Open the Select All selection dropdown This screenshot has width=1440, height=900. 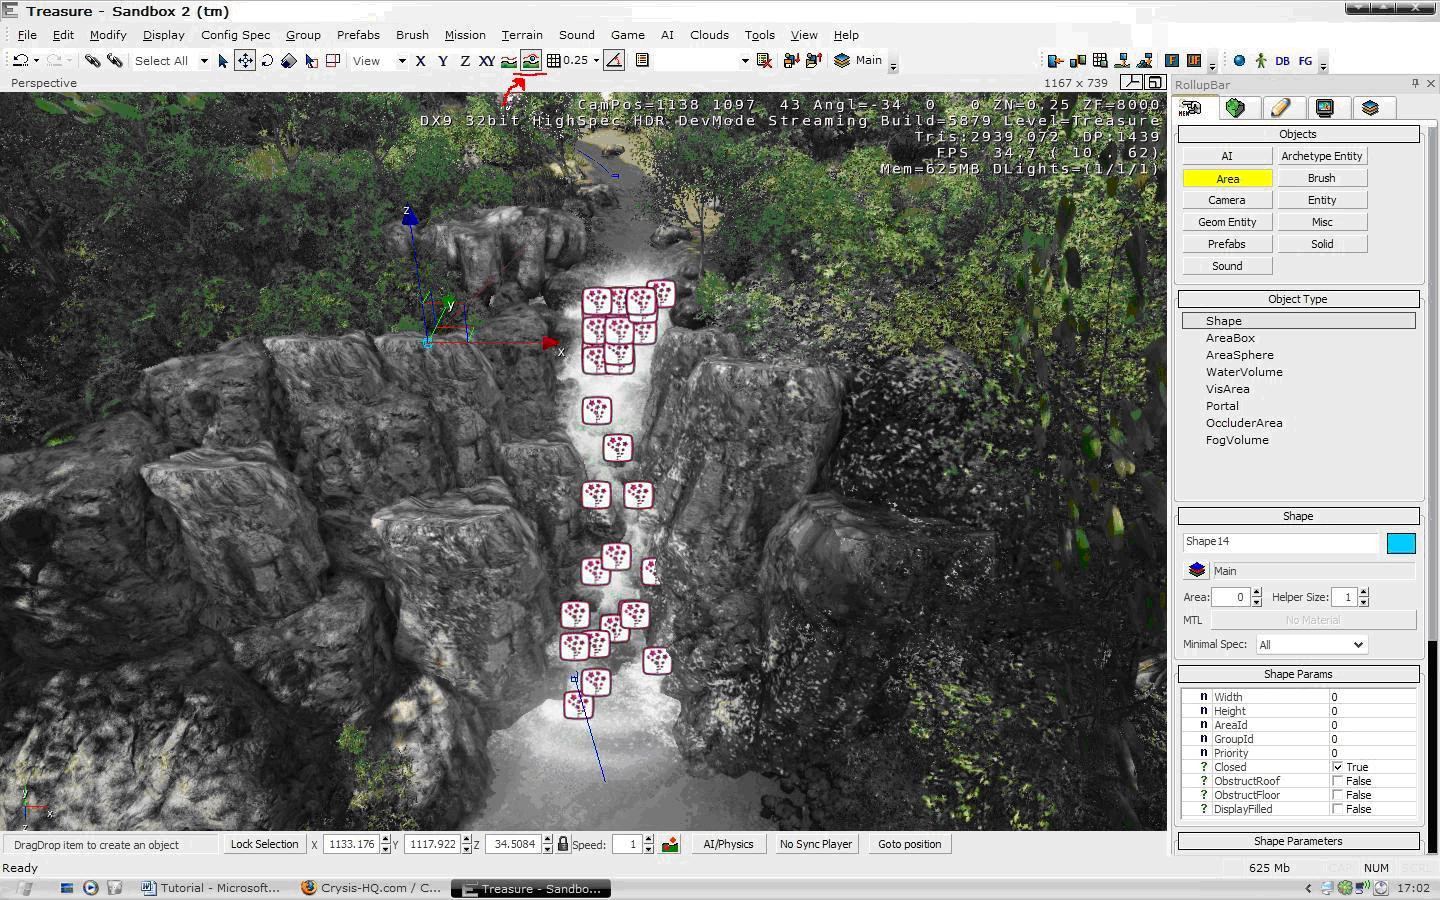tap(204, 61)
